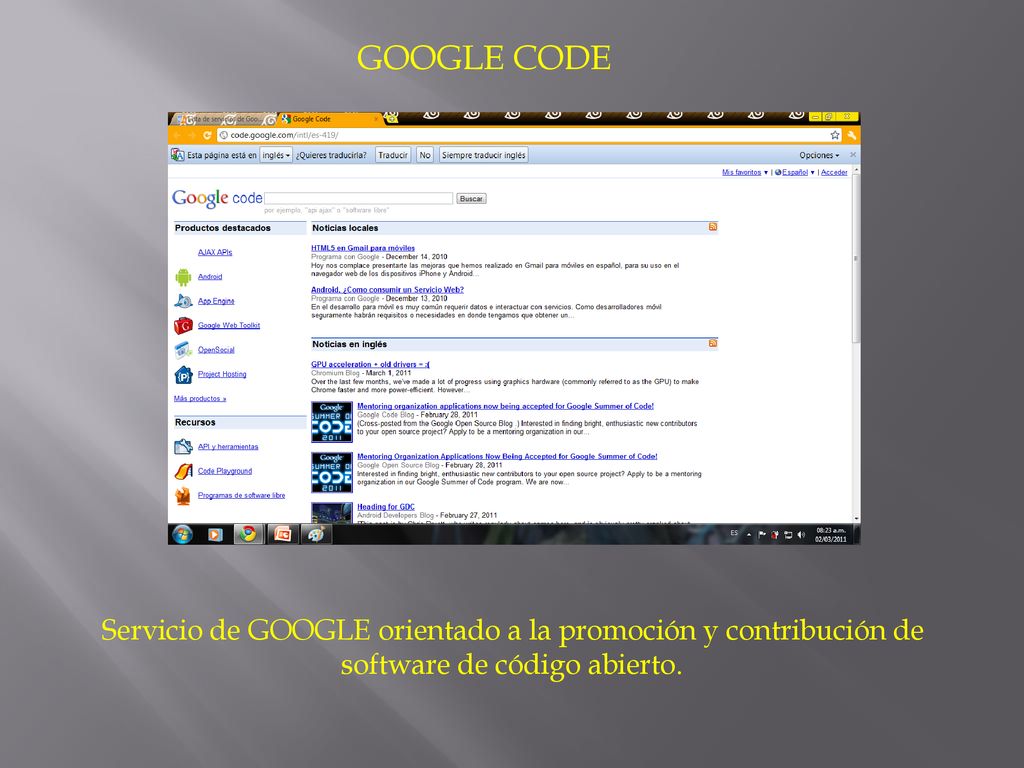Click the No button in translate bar
This screenshot has width=1024, height=768.
(425, 155)
